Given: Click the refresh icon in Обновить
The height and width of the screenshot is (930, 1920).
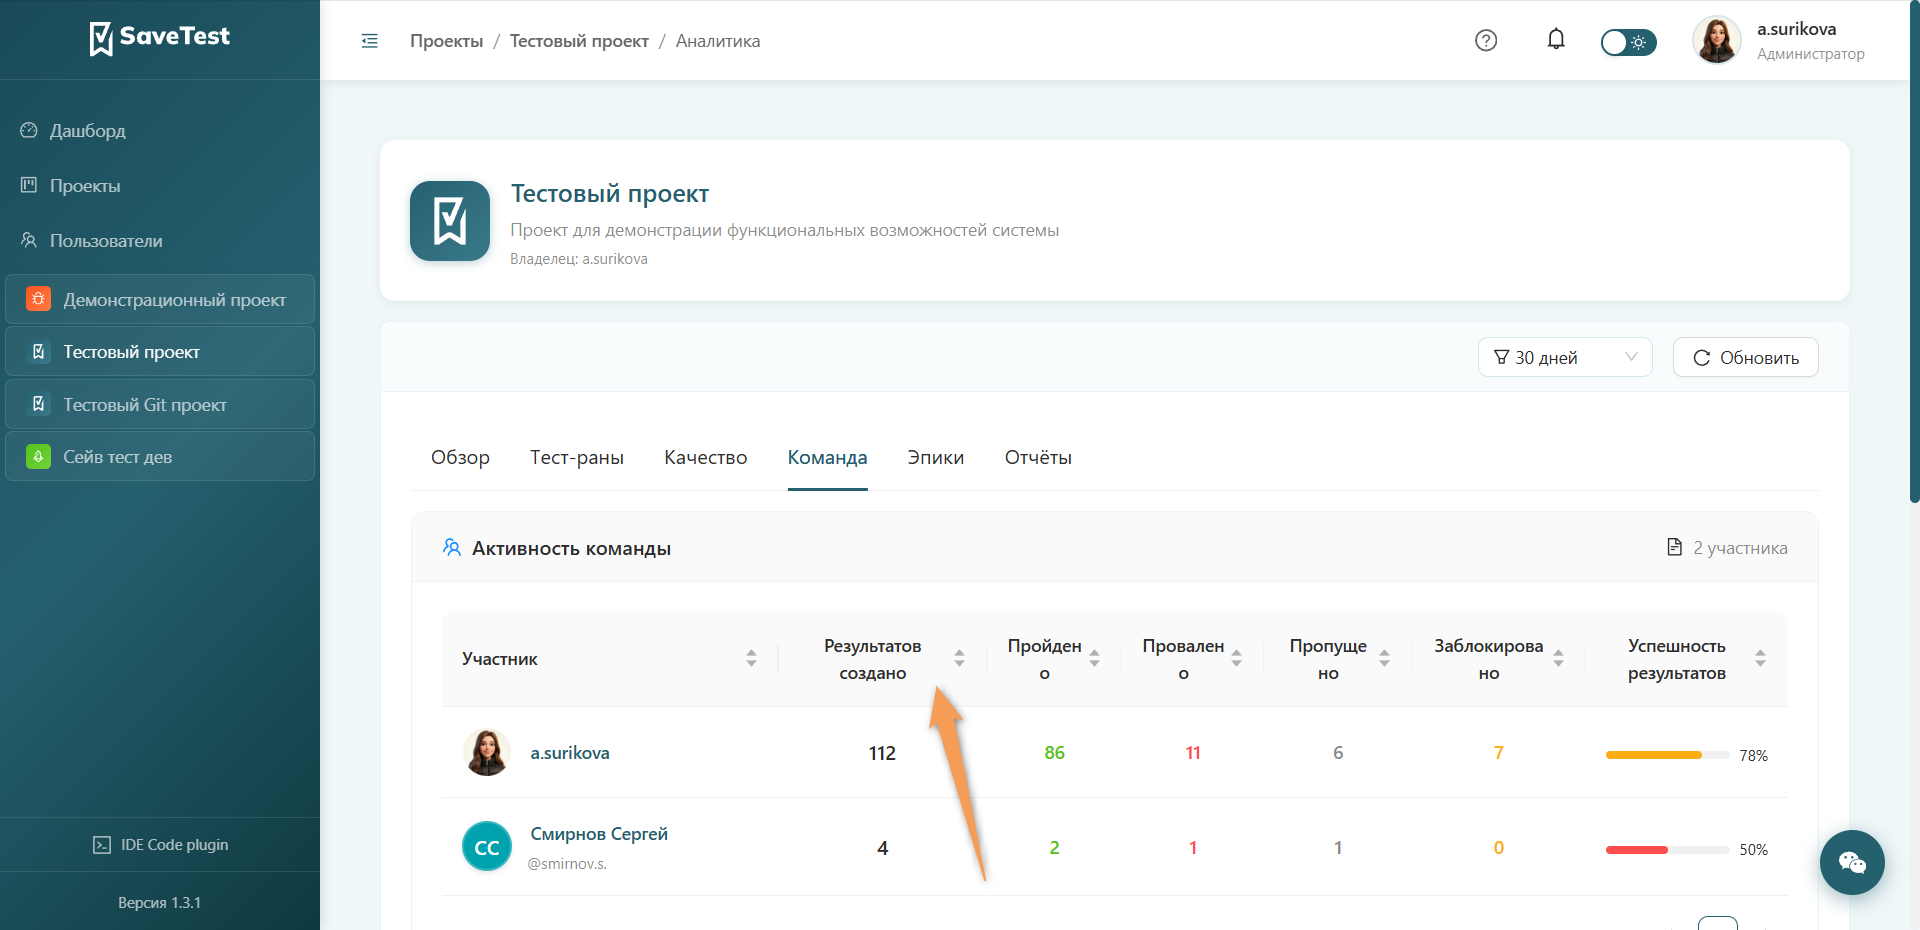Looking at the screenshot, I should click(x=1702, y=358).
